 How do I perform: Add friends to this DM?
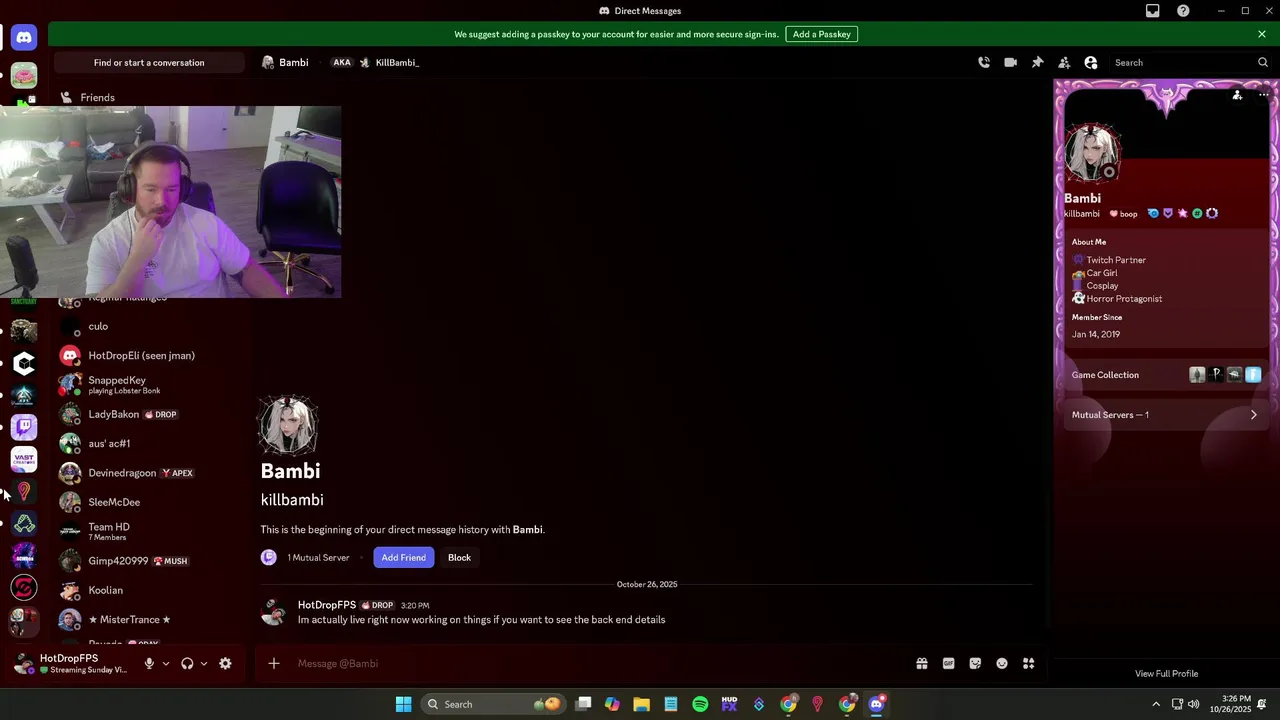pyautogui.click(x=1064, y=62)
